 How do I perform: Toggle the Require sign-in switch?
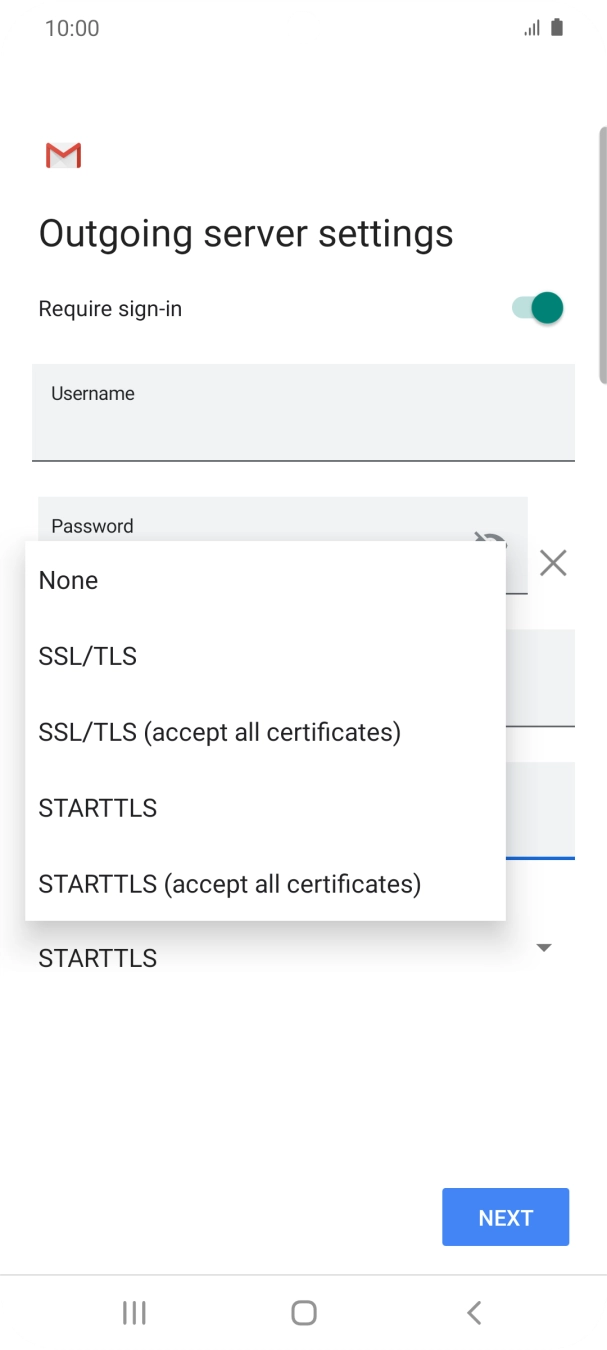tap(538, 308)
